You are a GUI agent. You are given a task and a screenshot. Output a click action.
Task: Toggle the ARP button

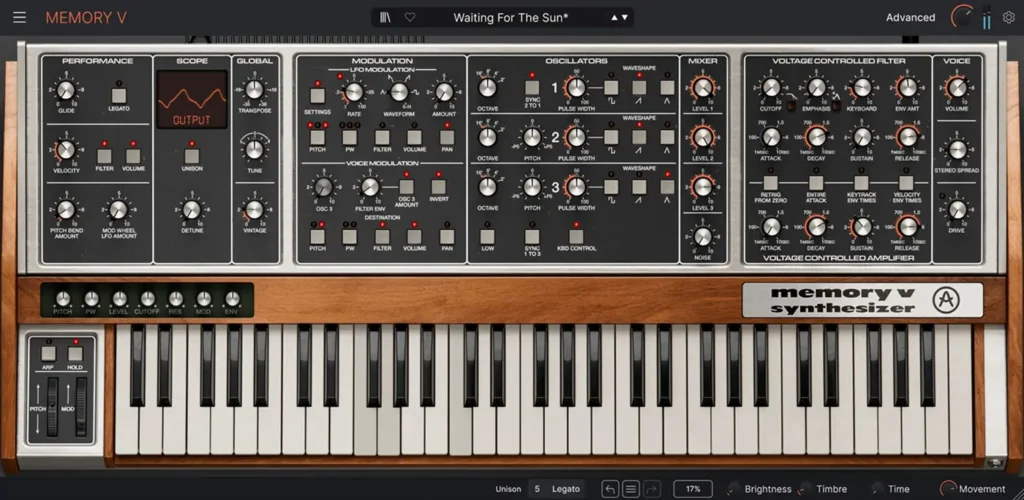pos(48,354)
